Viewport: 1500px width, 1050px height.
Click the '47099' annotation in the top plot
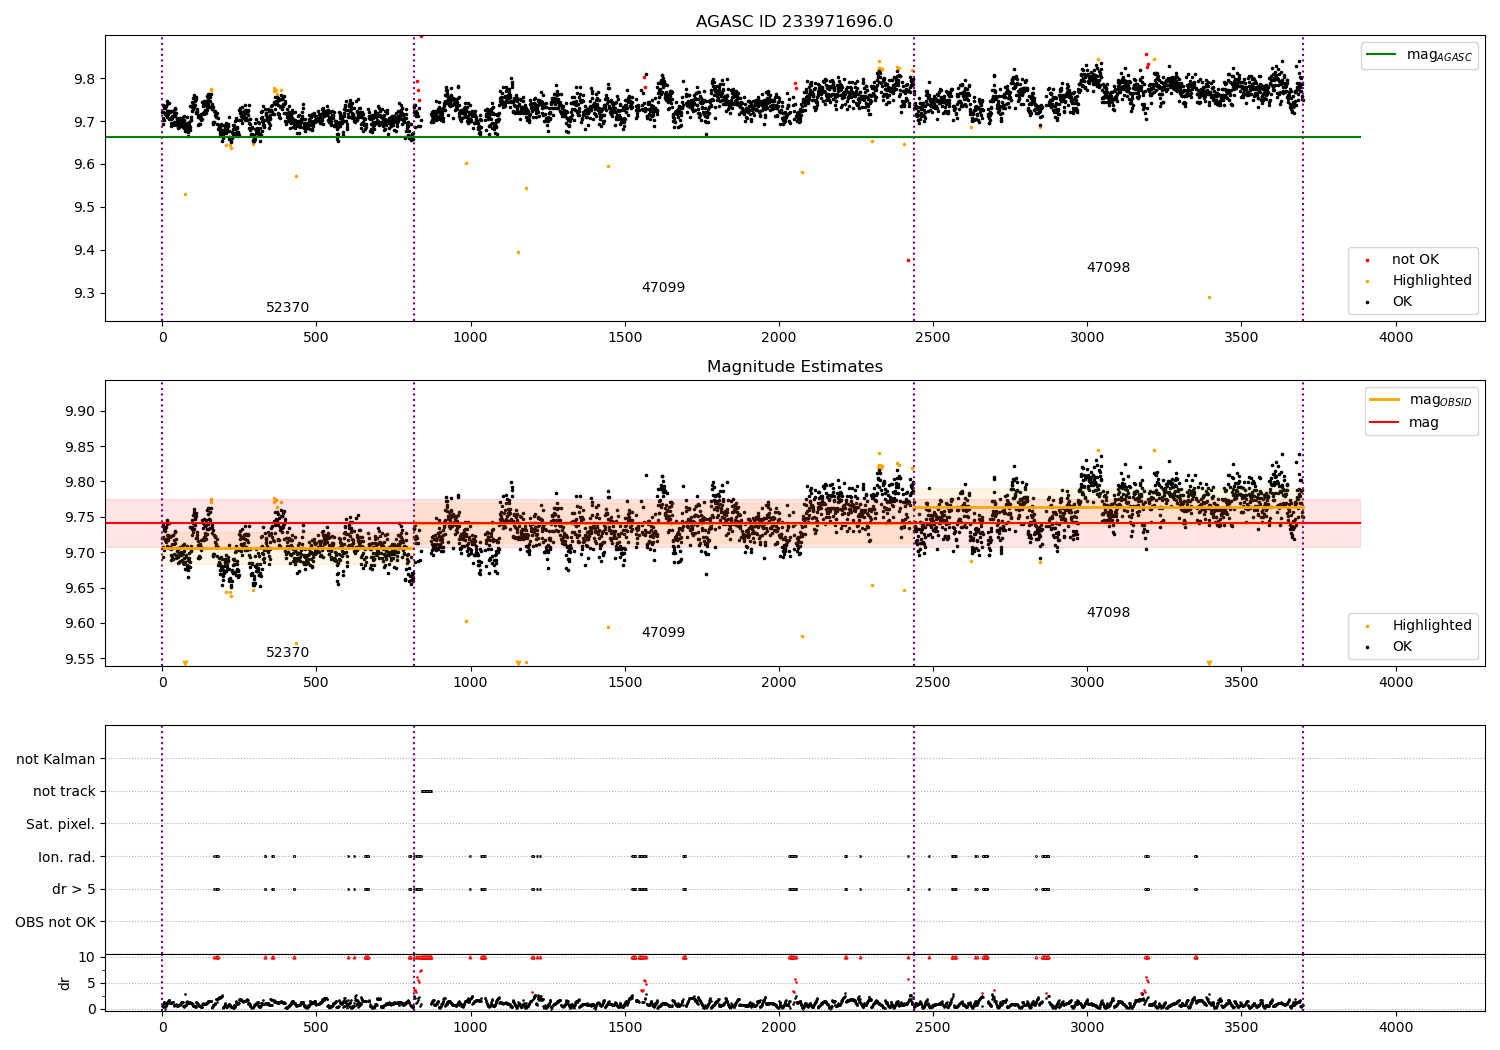[x=663, y=288]
